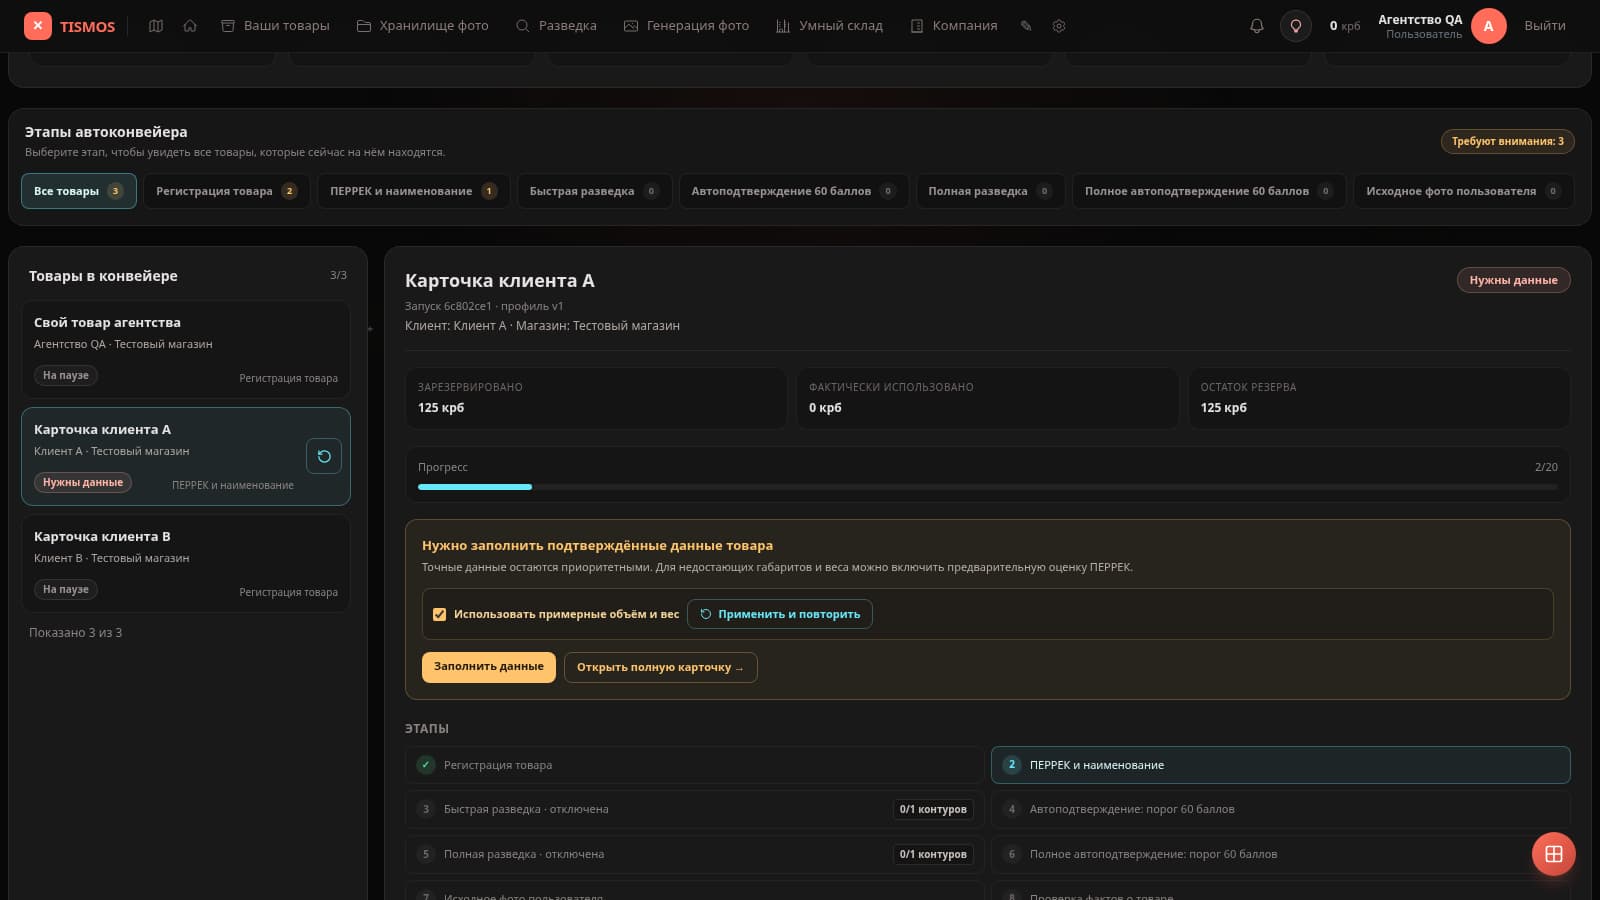Open Хранилище фото menu
Screen dimensions: 1600x900
[x=423, y=26]
